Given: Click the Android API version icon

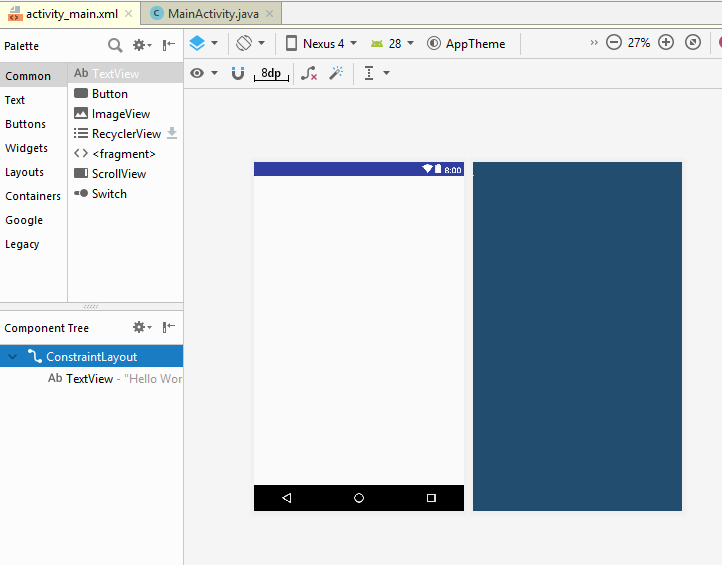Looking at the screenshot, I should click(377, 44).
